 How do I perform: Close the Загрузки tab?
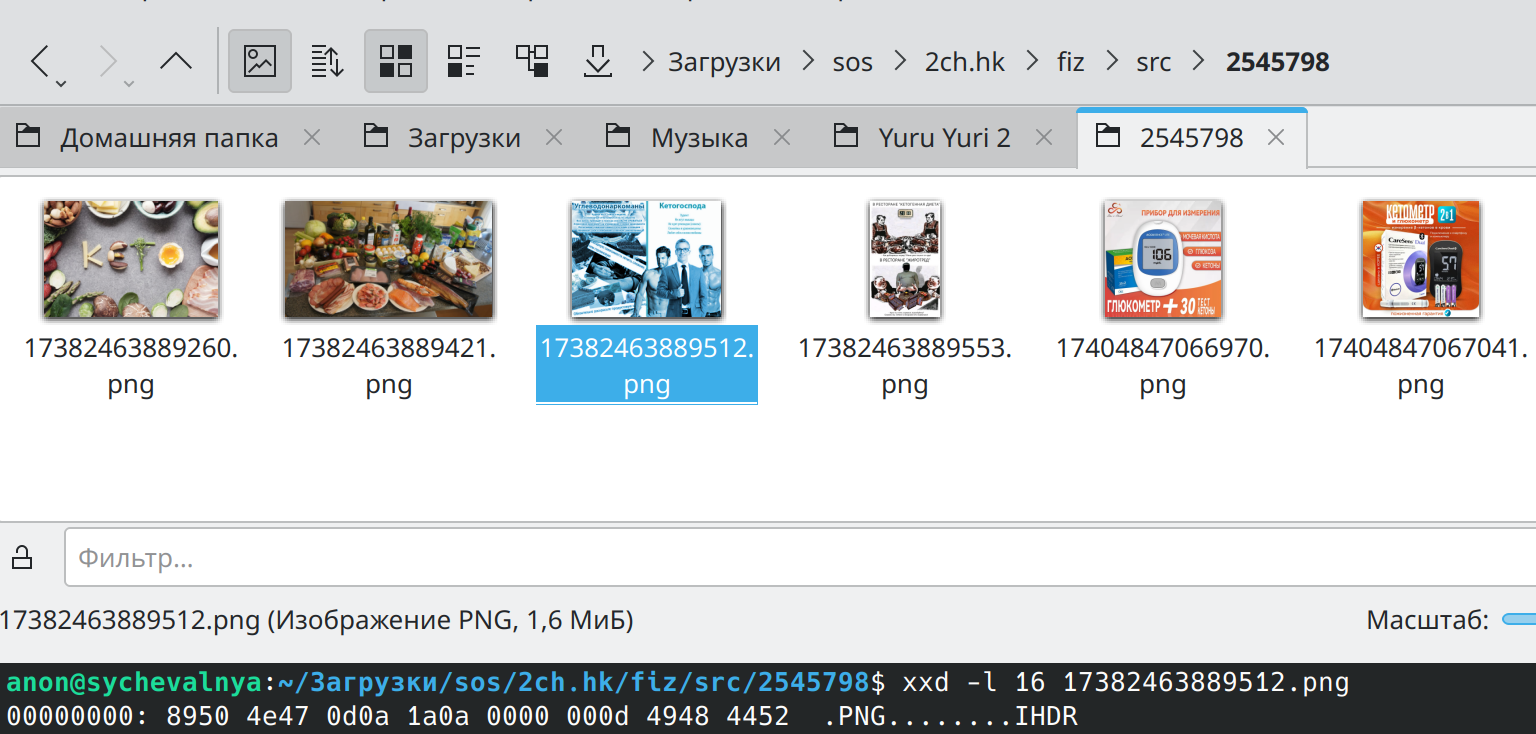pos(555,137)
